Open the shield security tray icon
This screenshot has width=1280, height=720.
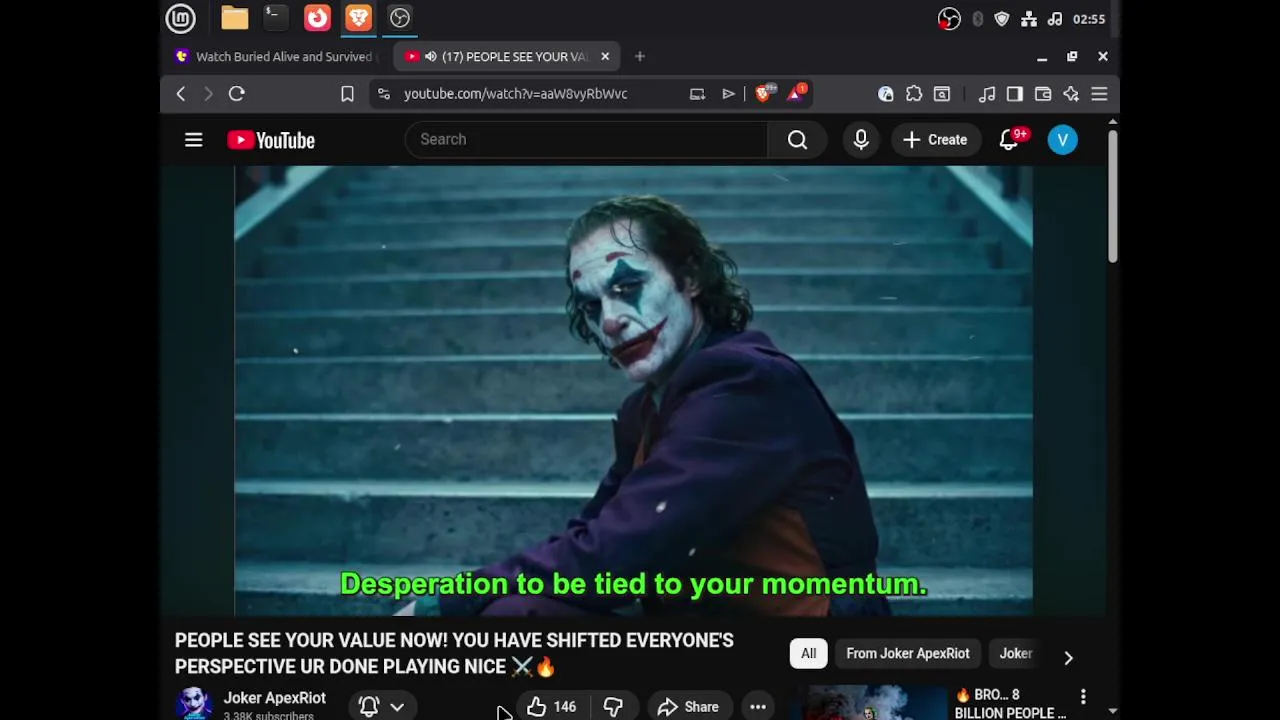pyautogui.click(x=1002, y=19)
